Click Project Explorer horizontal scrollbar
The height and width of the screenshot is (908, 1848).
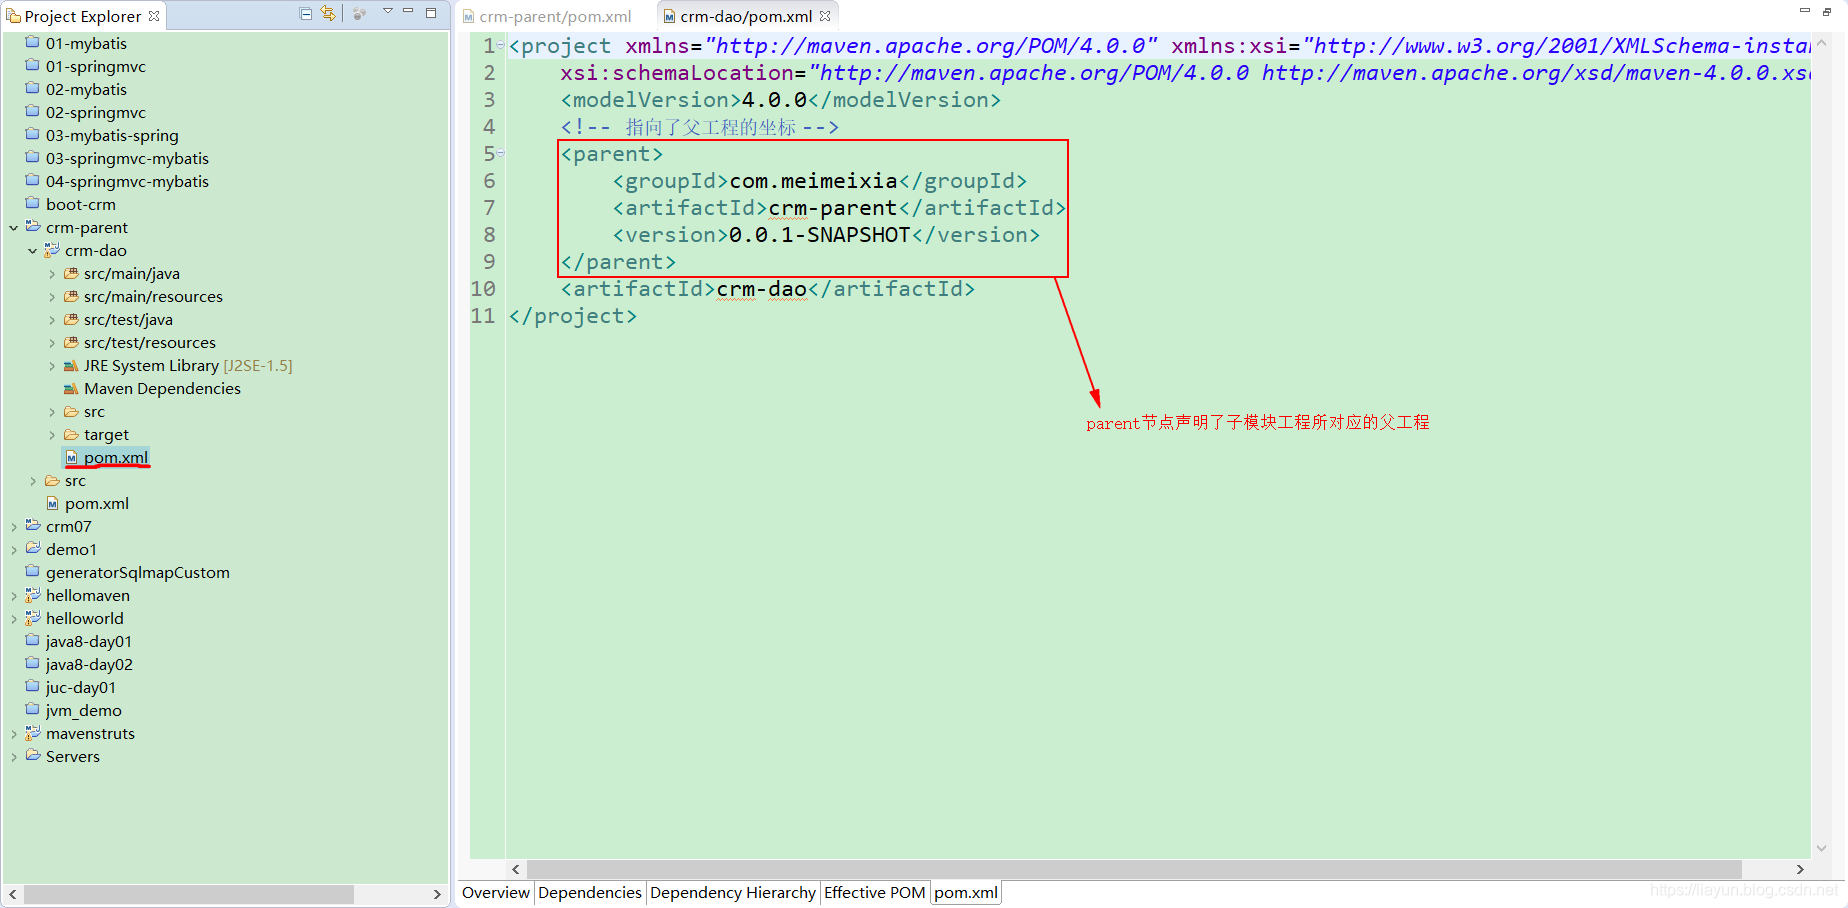(189, 894)
